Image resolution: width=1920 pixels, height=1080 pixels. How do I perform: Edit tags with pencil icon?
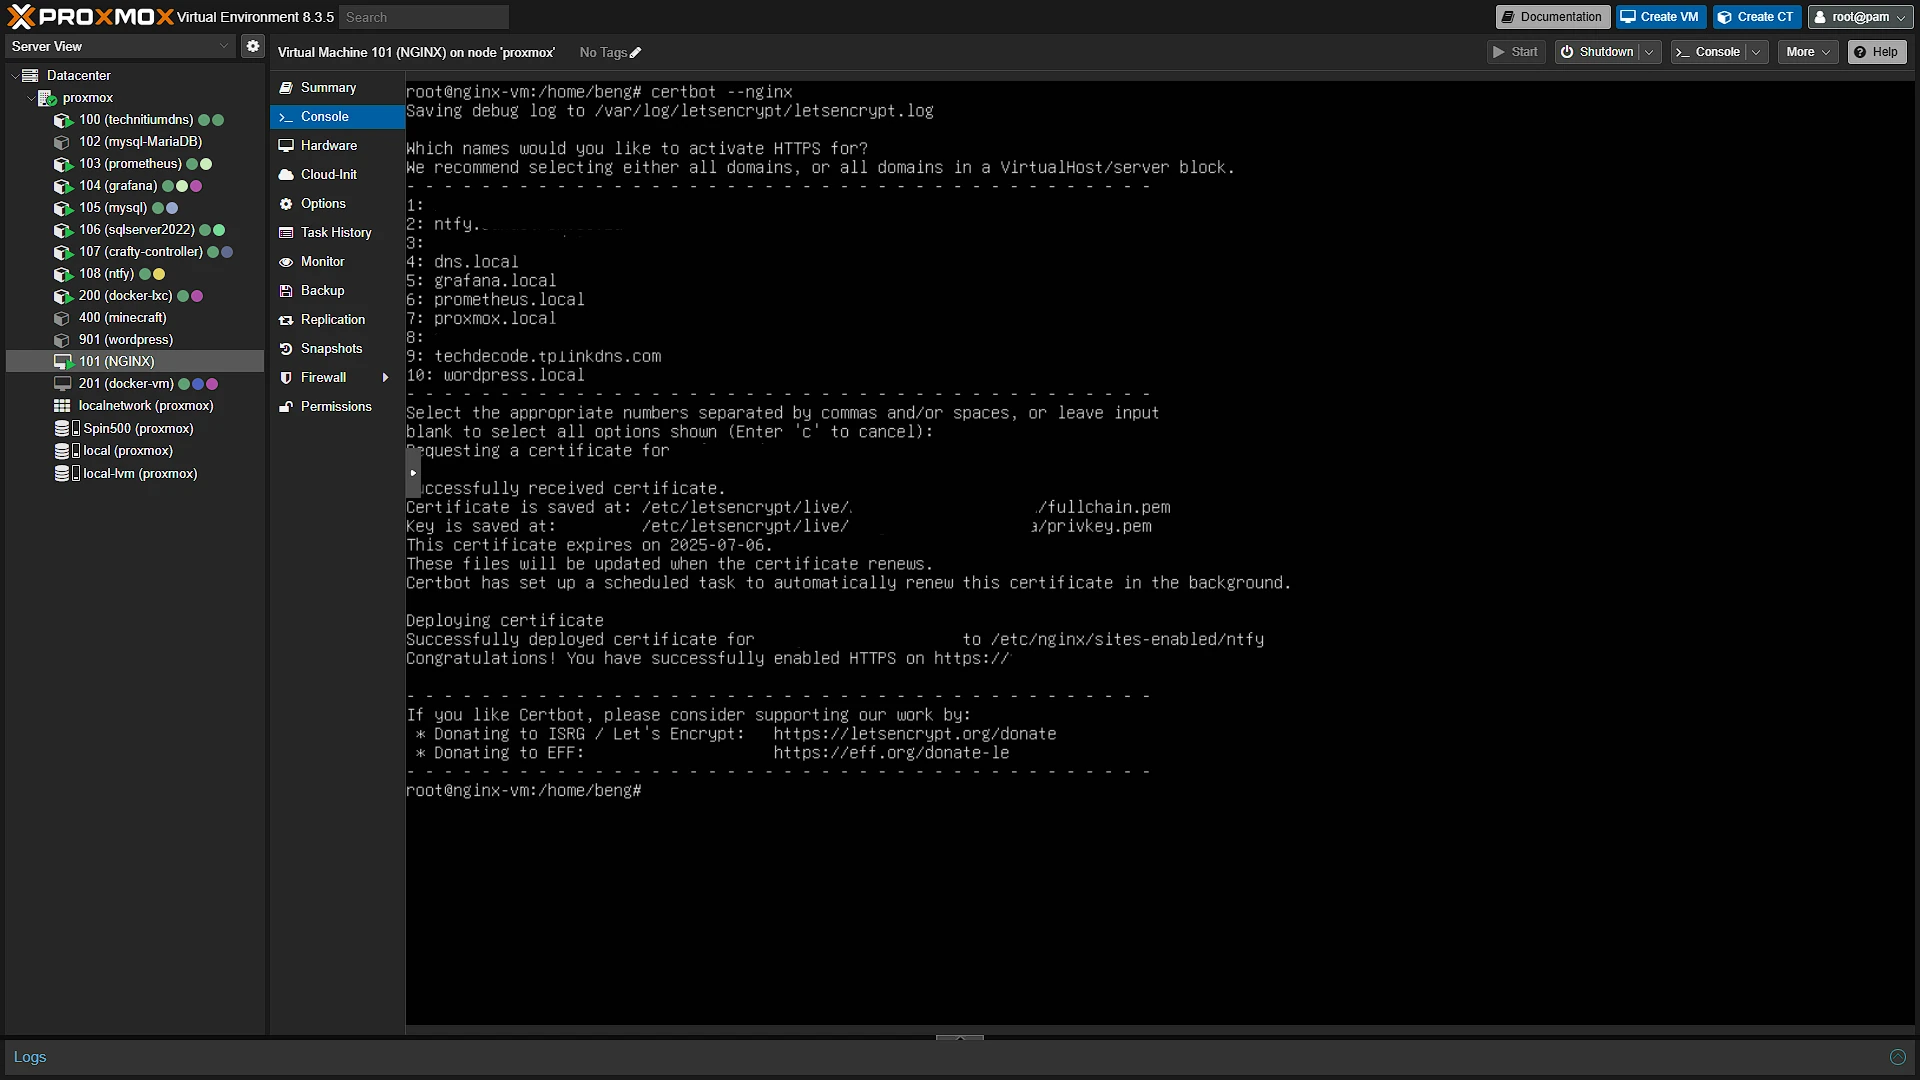[x=635, y=52]
